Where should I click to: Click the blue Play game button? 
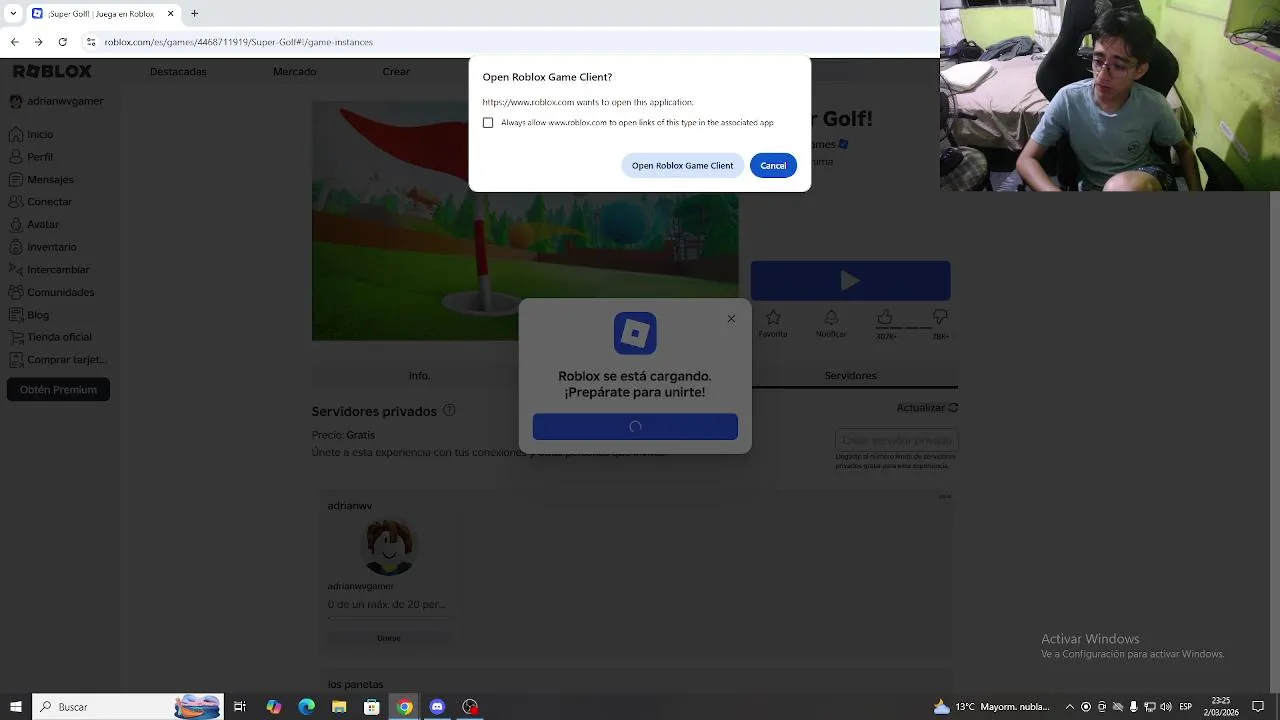coord(850,281)
